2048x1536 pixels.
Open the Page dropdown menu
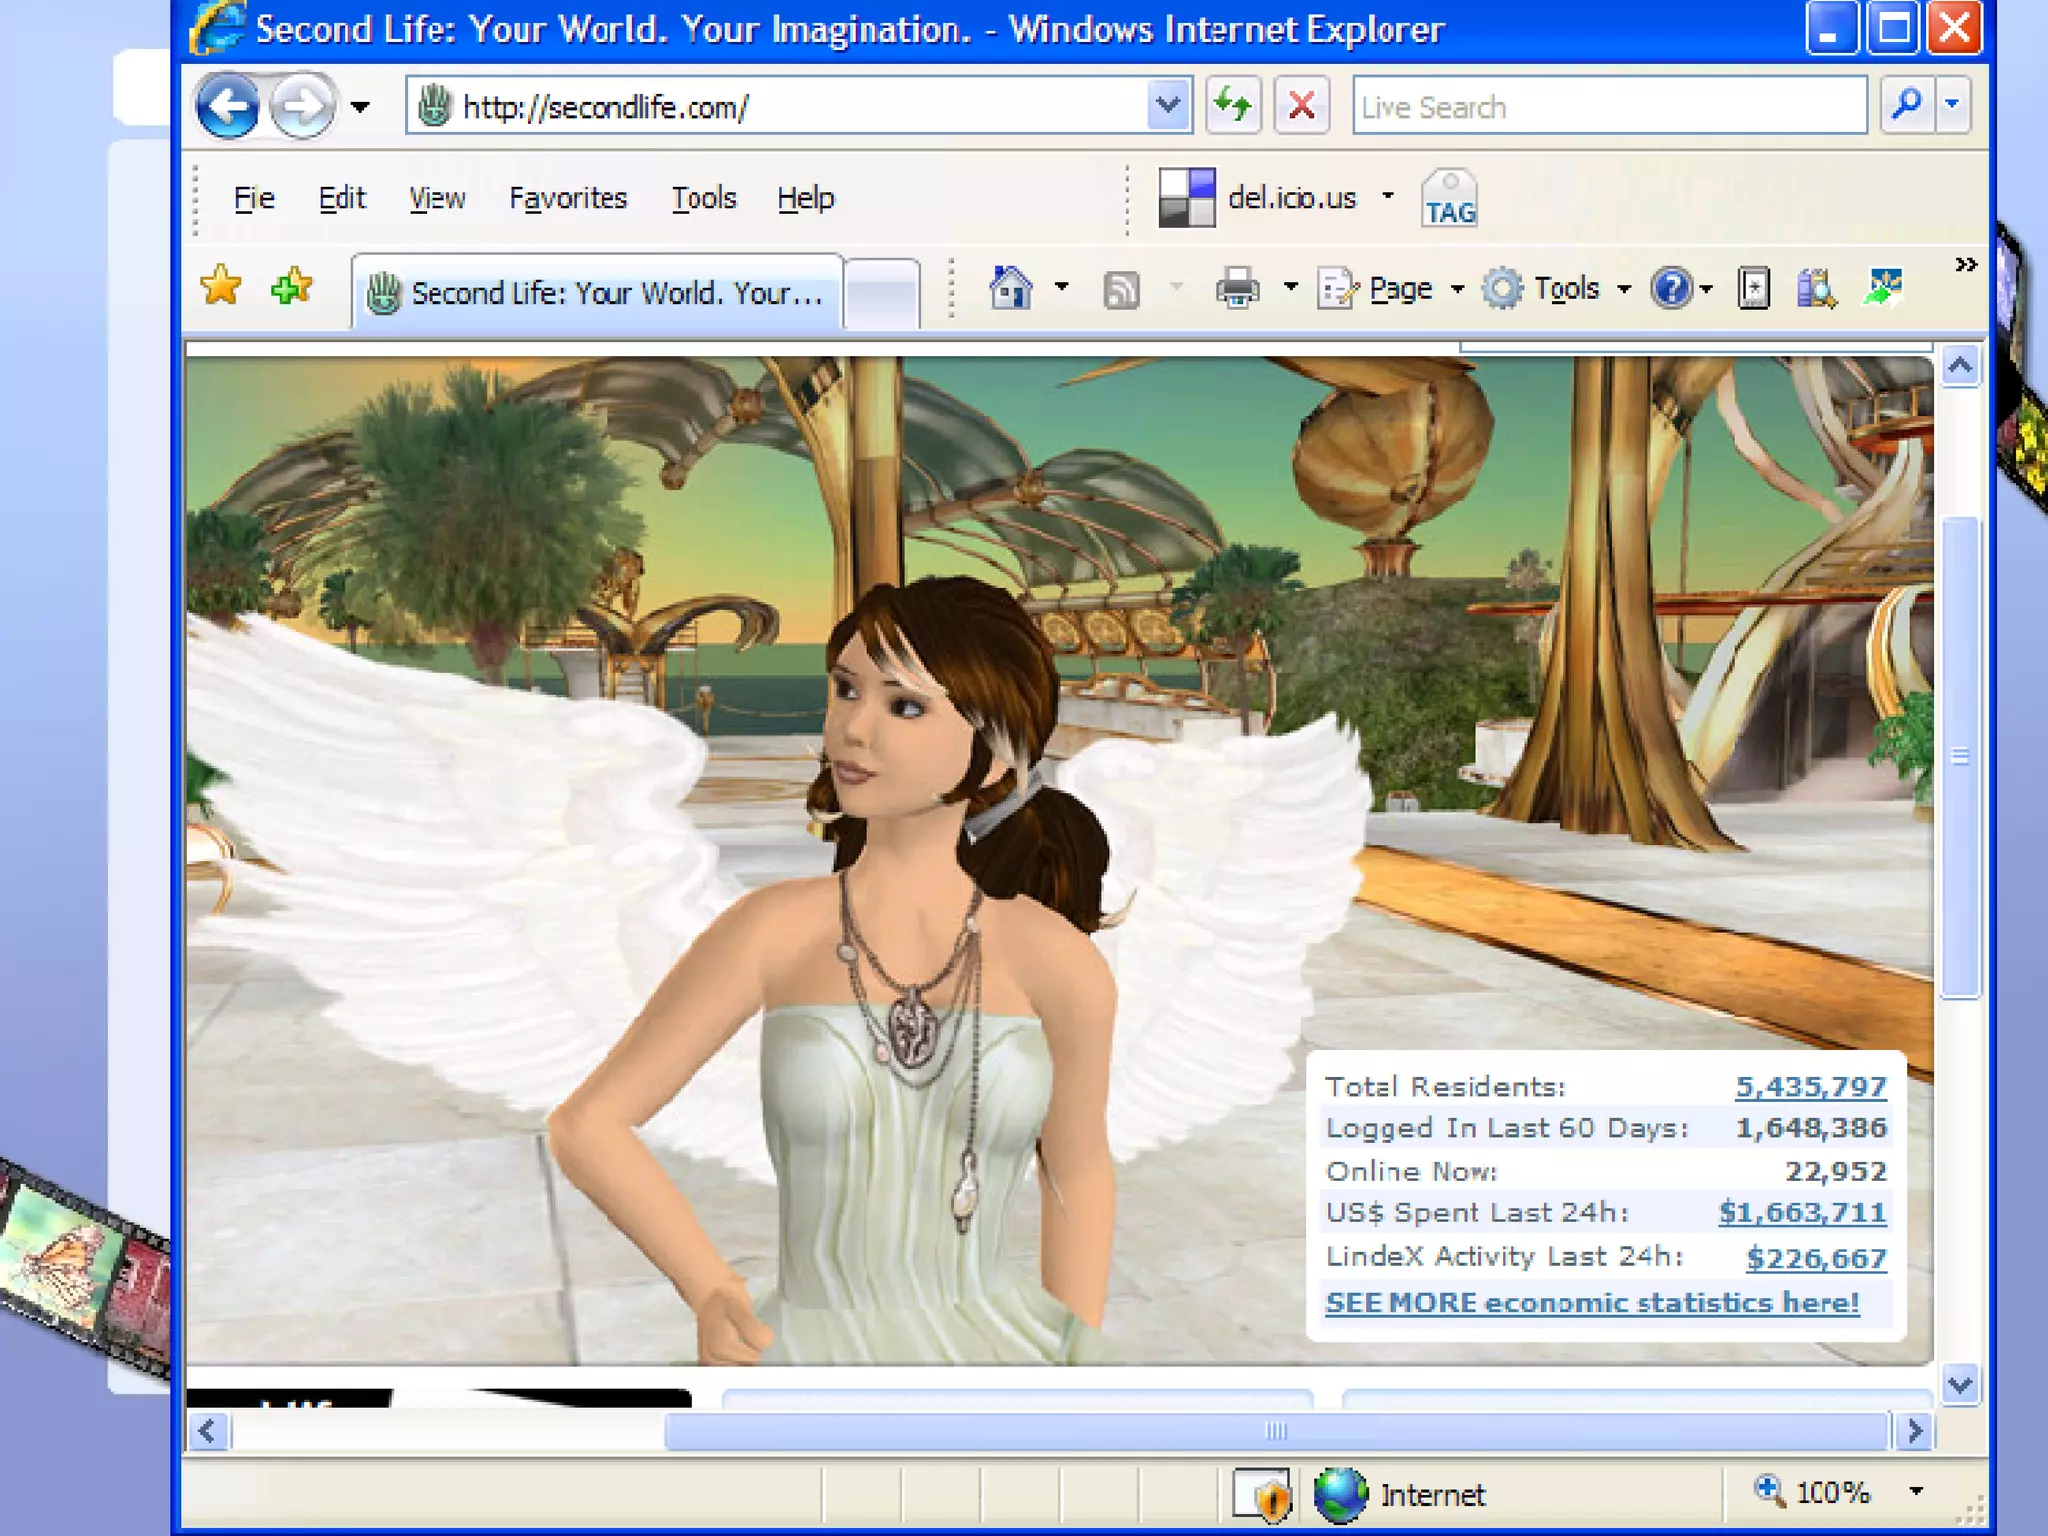(x=1400, y=289)
